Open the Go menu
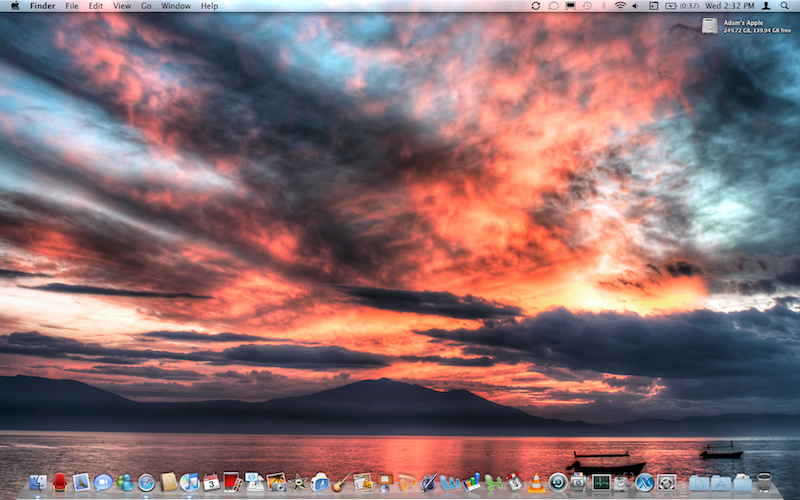The height and width of the screenshot is (500, 800). (146, 6)
